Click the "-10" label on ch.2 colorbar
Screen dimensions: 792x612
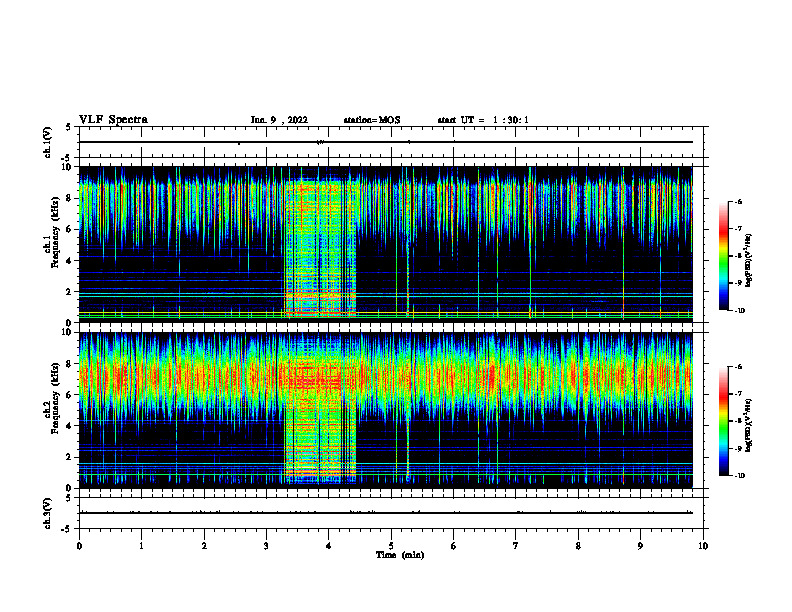[740, 475]
